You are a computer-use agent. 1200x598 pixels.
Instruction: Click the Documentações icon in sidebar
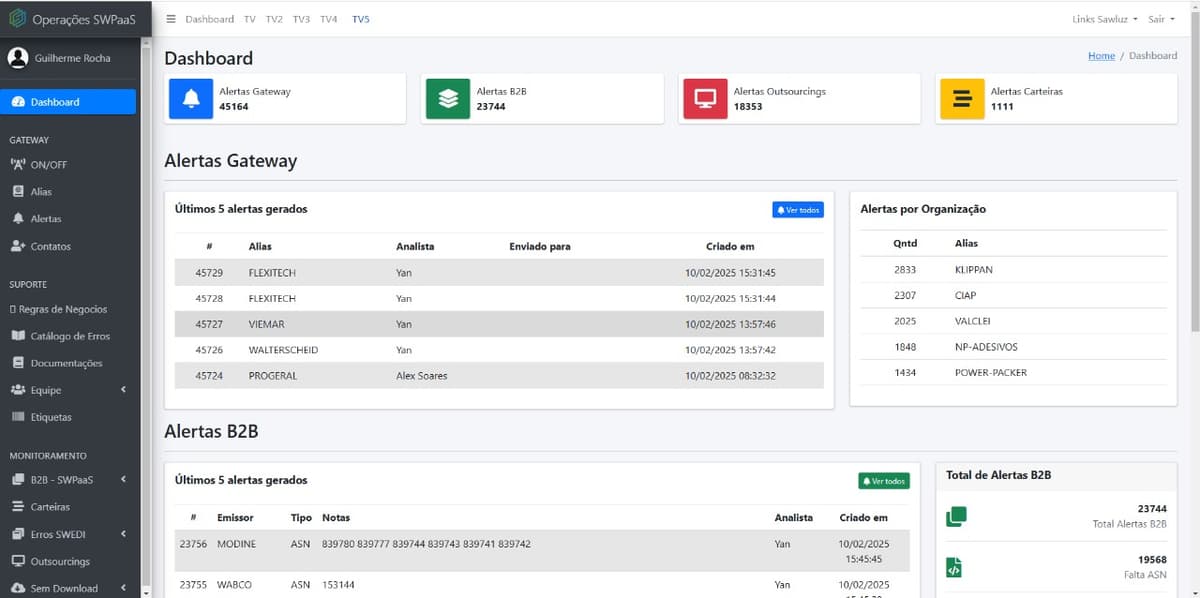pyautogui.click(x=18, y=363)
